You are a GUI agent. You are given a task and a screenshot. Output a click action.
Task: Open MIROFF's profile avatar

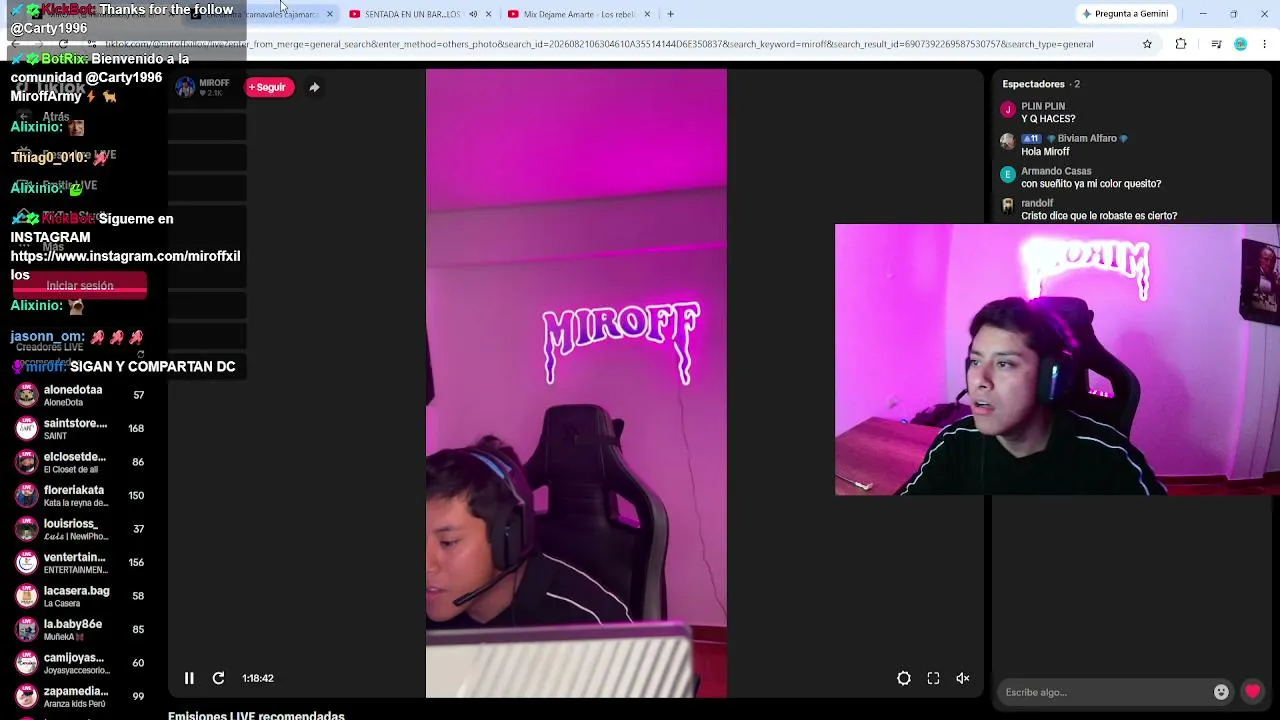pos(185,87)
